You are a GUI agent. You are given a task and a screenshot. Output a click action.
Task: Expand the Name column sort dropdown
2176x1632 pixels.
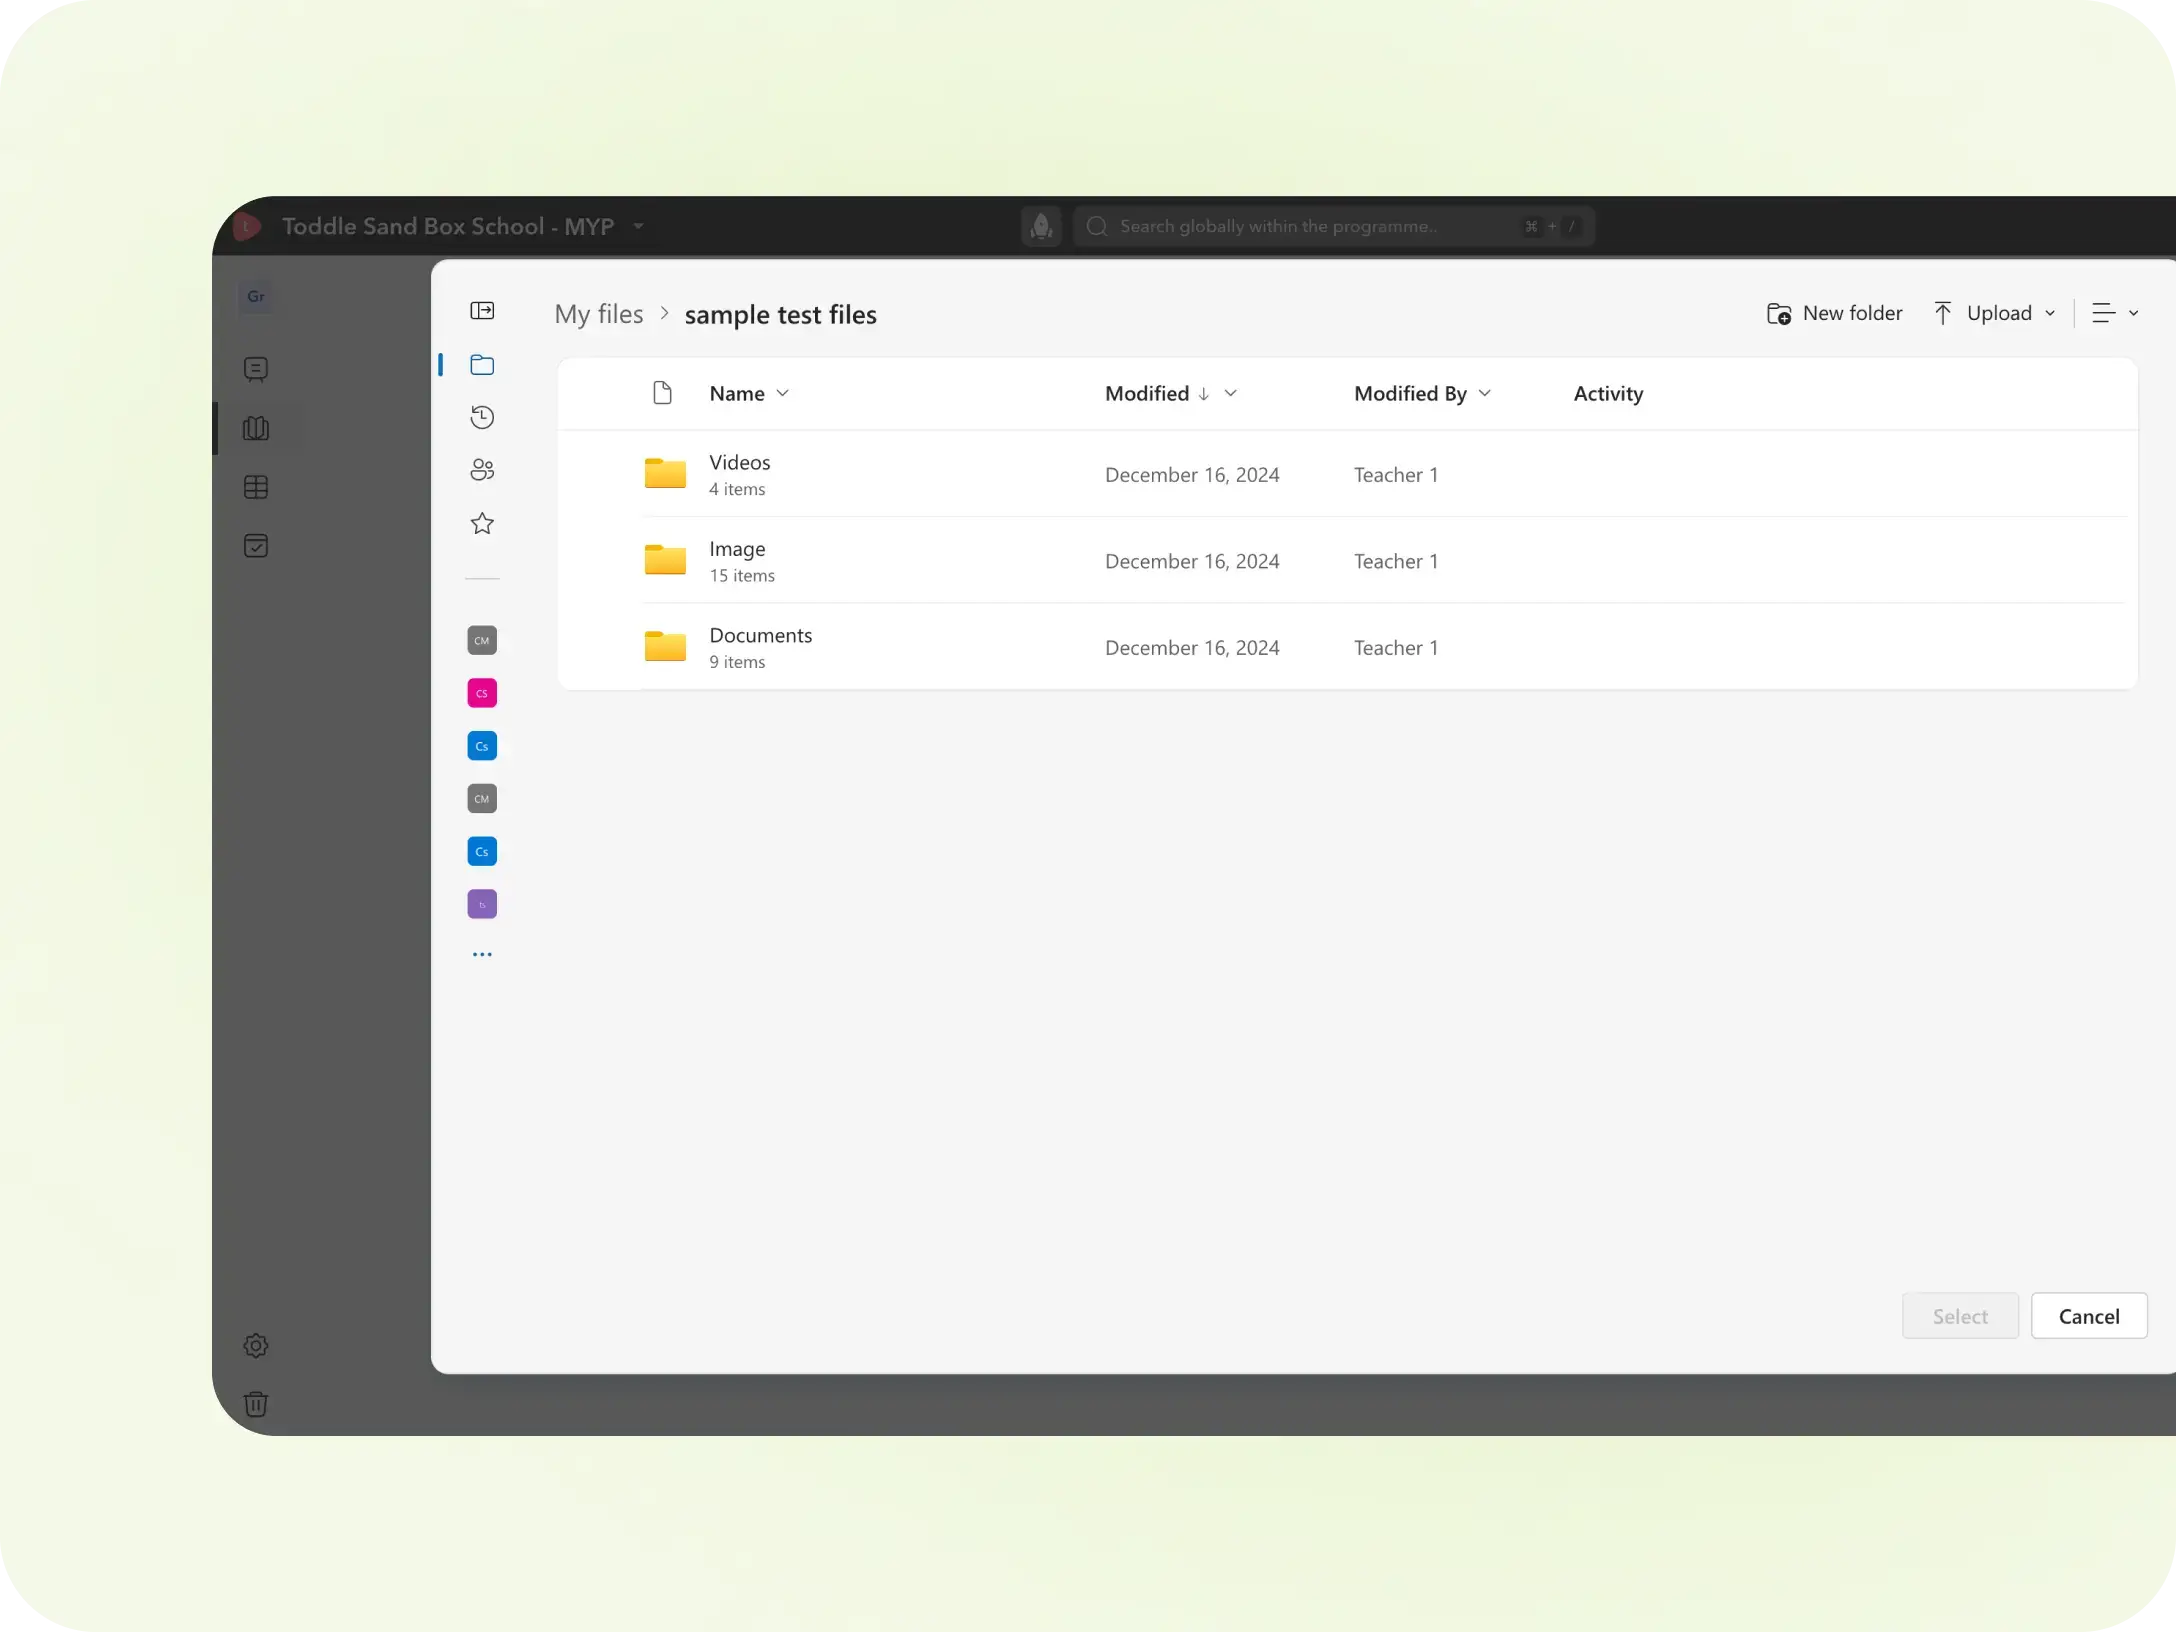tap(783, 393)
